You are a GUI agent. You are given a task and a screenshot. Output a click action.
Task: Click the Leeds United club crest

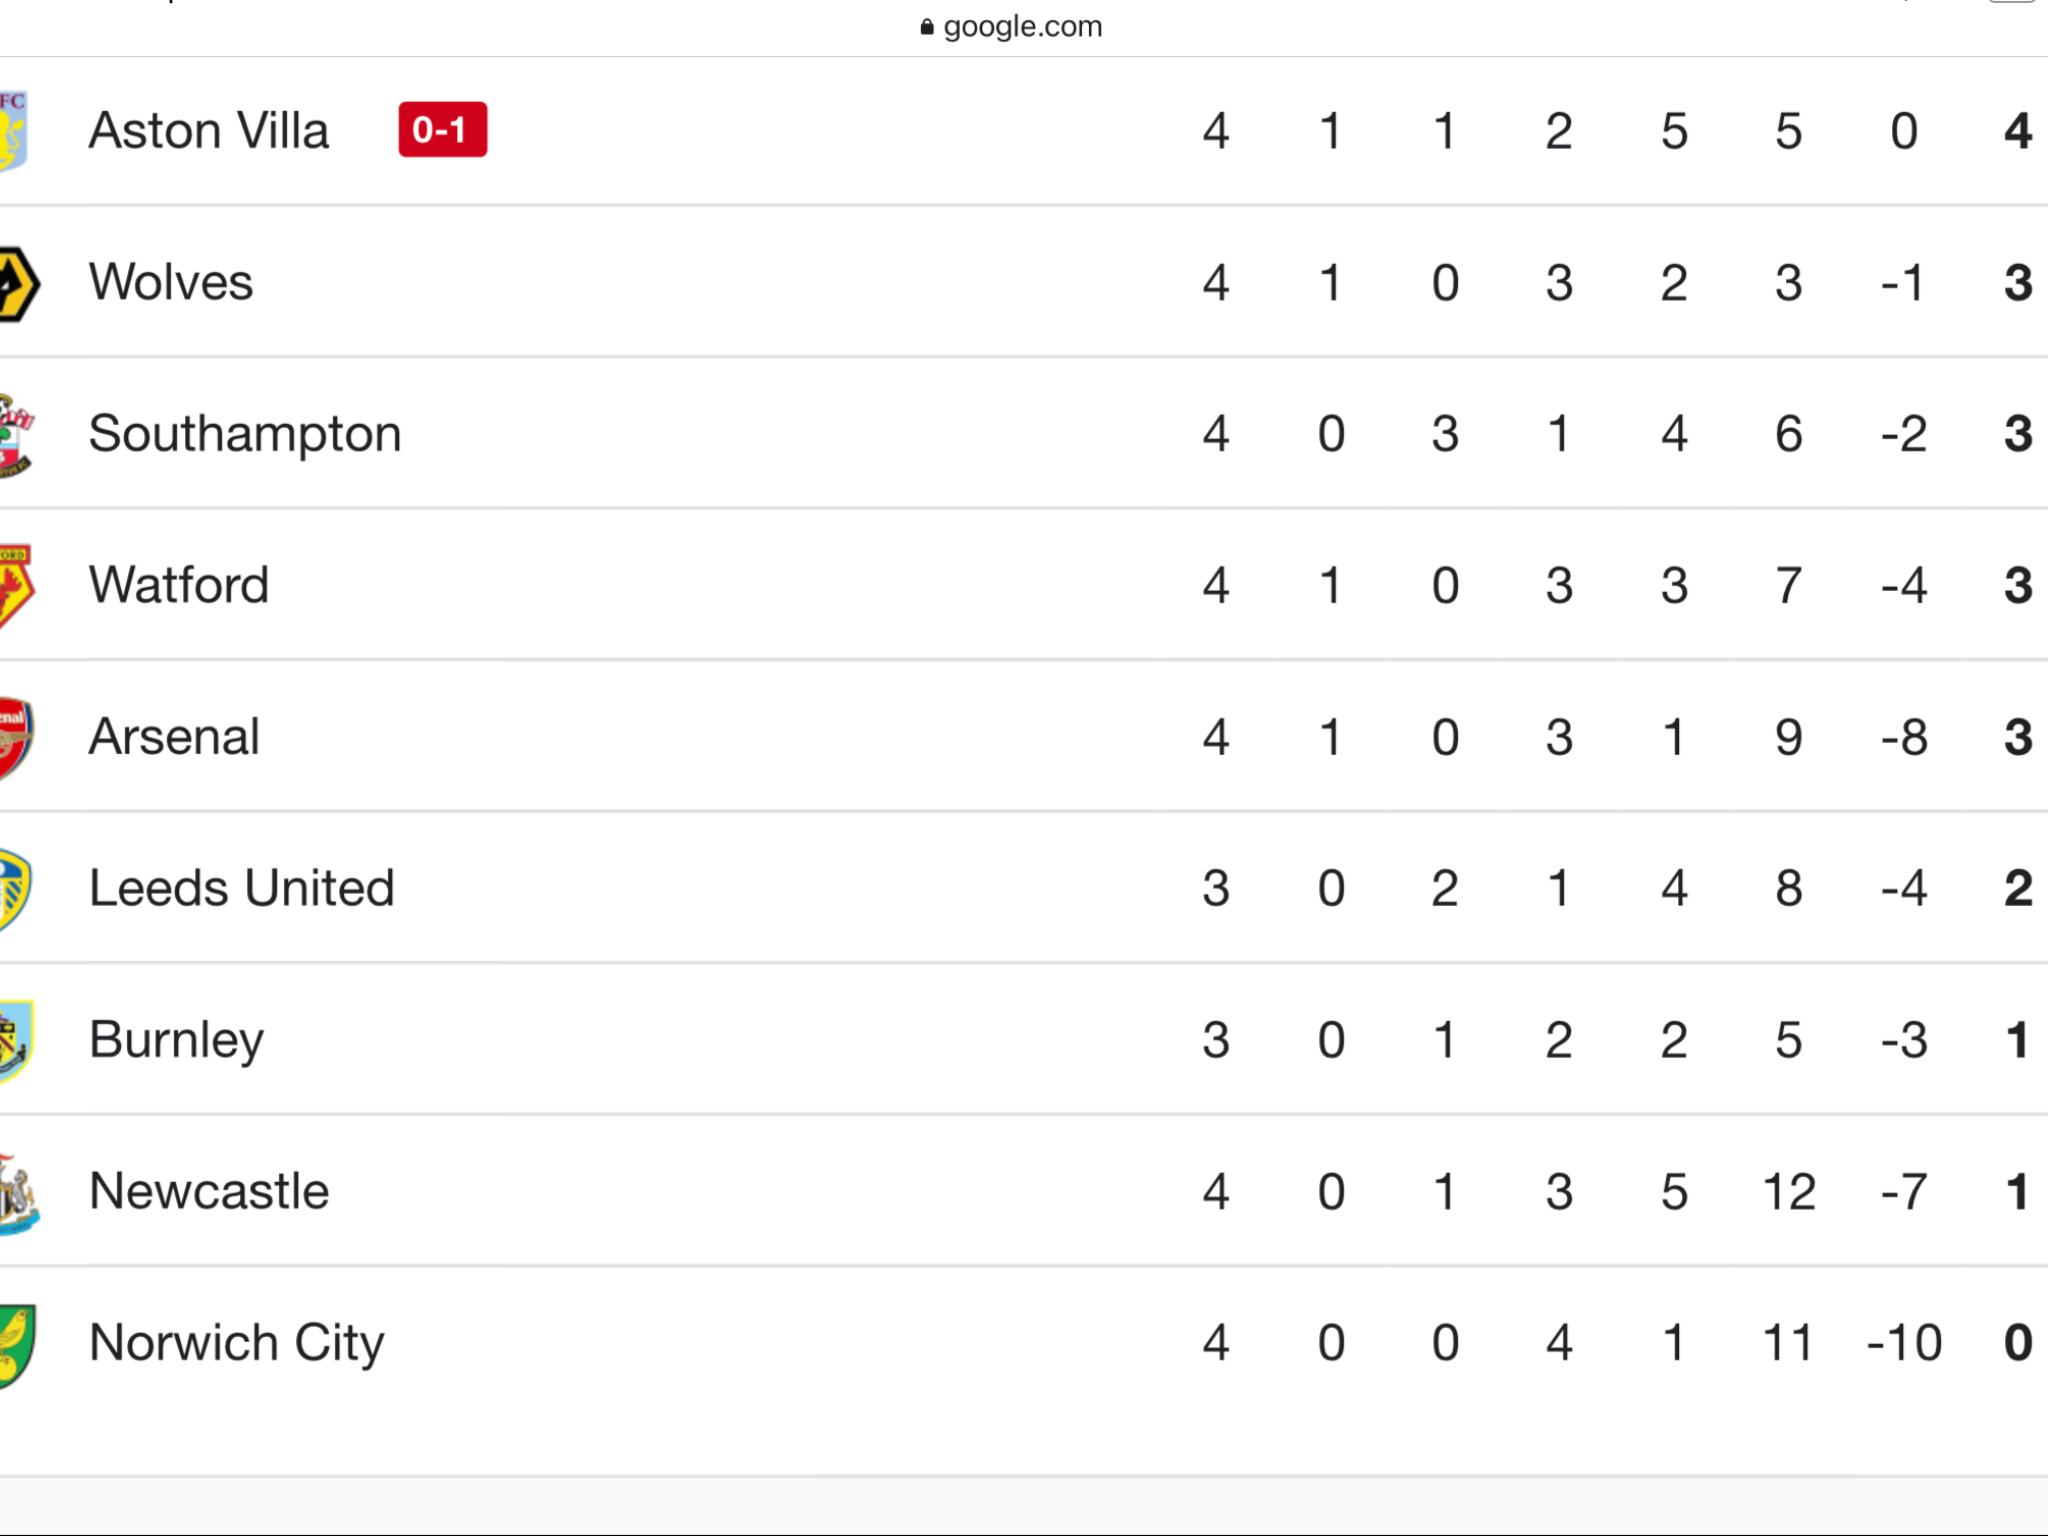coord(15,890)
